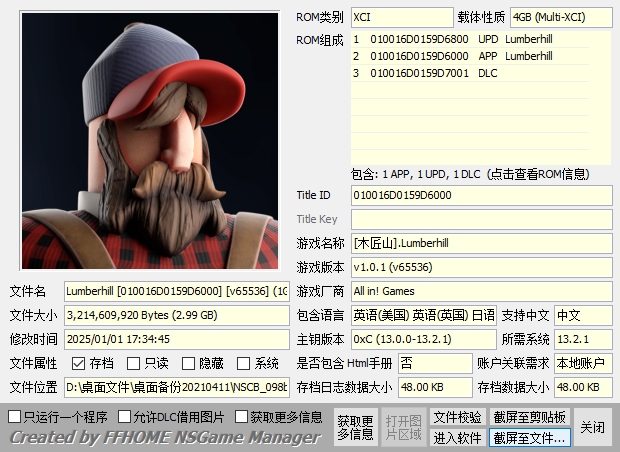Select ROM row 1 UPD Lumberhill
Image resolution: width=620 pixels, height=452 pixels.
tap(470, 39)
